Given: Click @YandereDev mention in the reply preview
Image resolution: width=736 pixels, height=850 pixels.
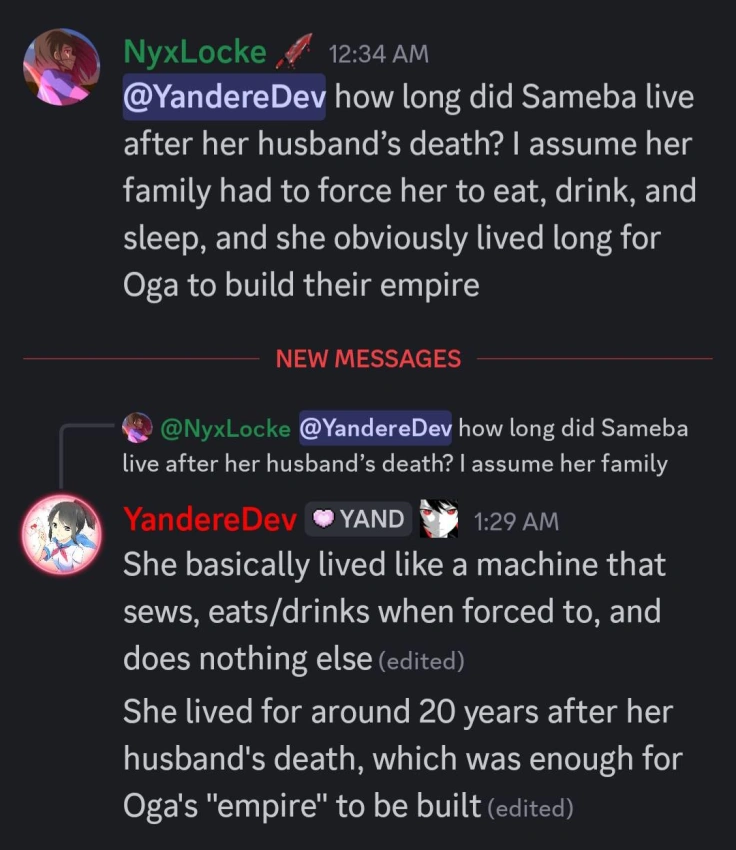Looking at the screenshot, I should (x=375, y=428).
